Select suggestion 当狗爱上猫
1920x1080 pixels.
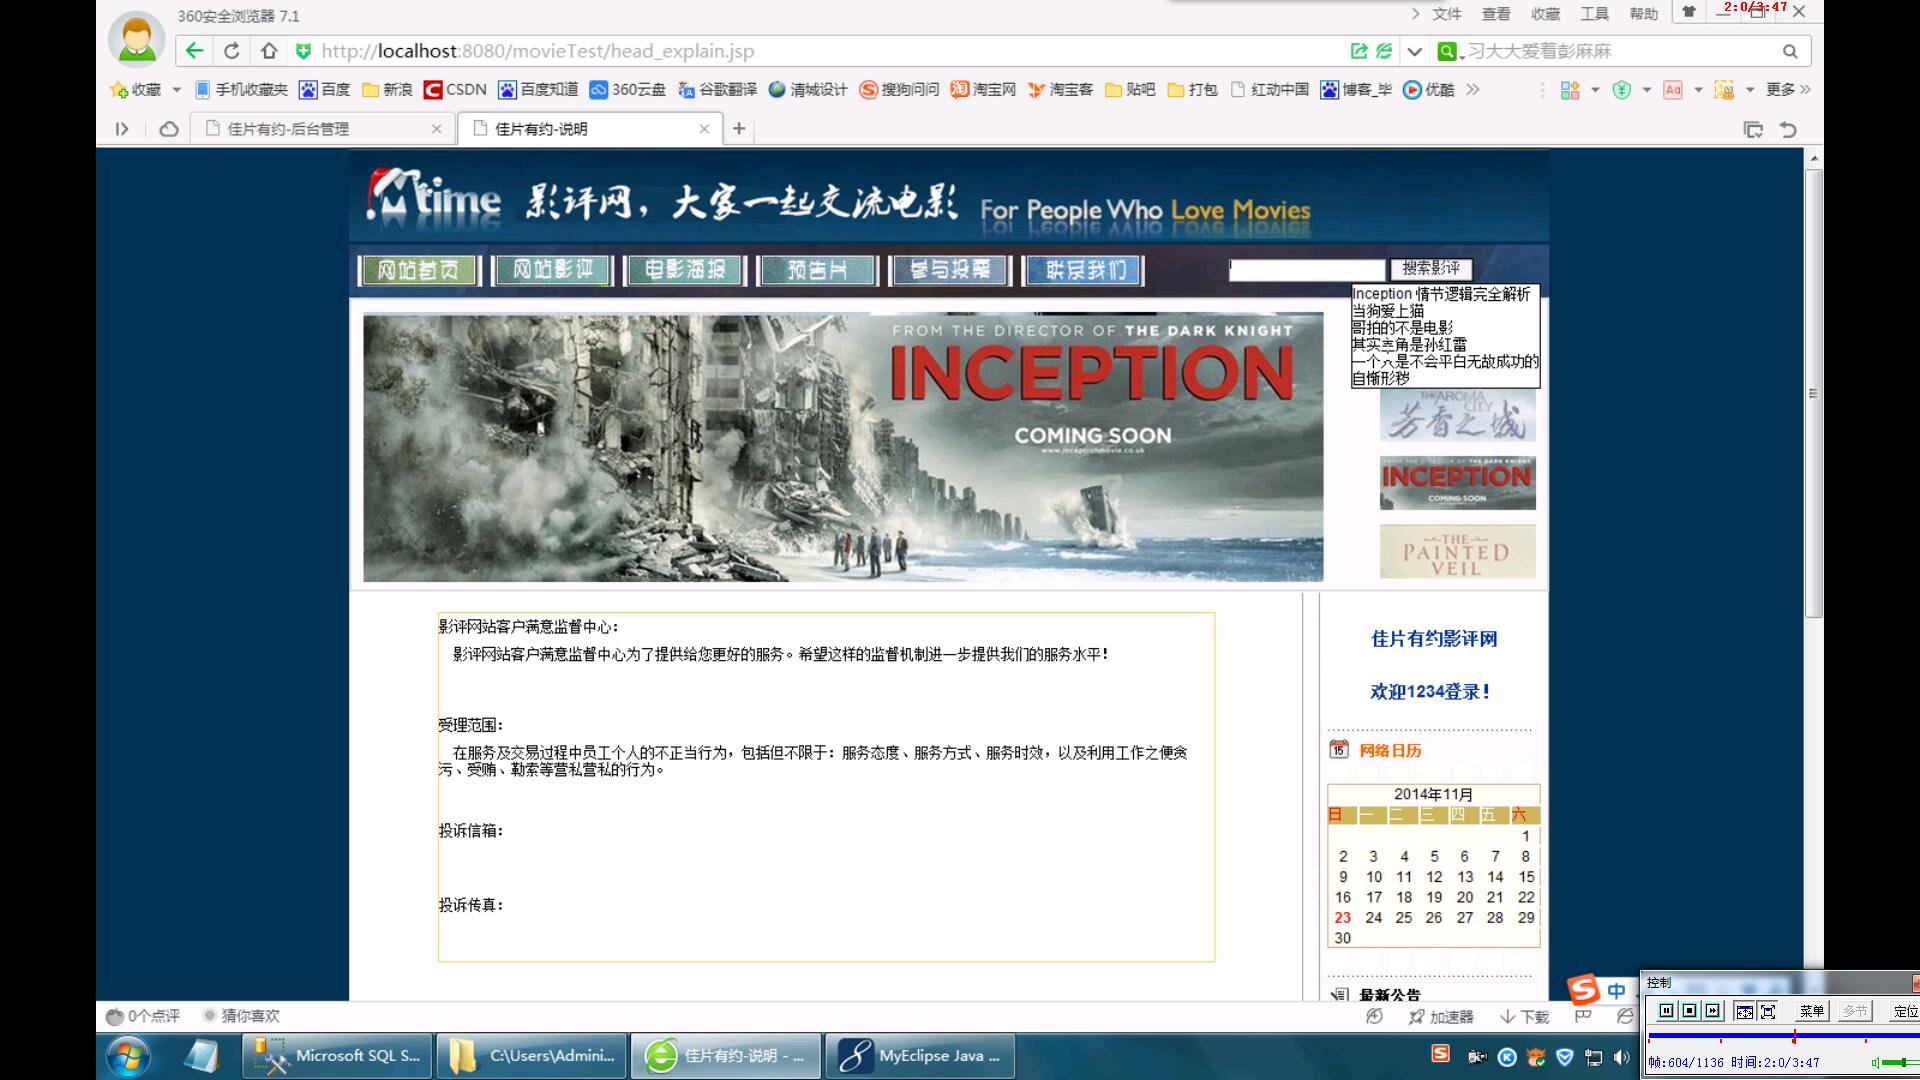click(1388, 311)
